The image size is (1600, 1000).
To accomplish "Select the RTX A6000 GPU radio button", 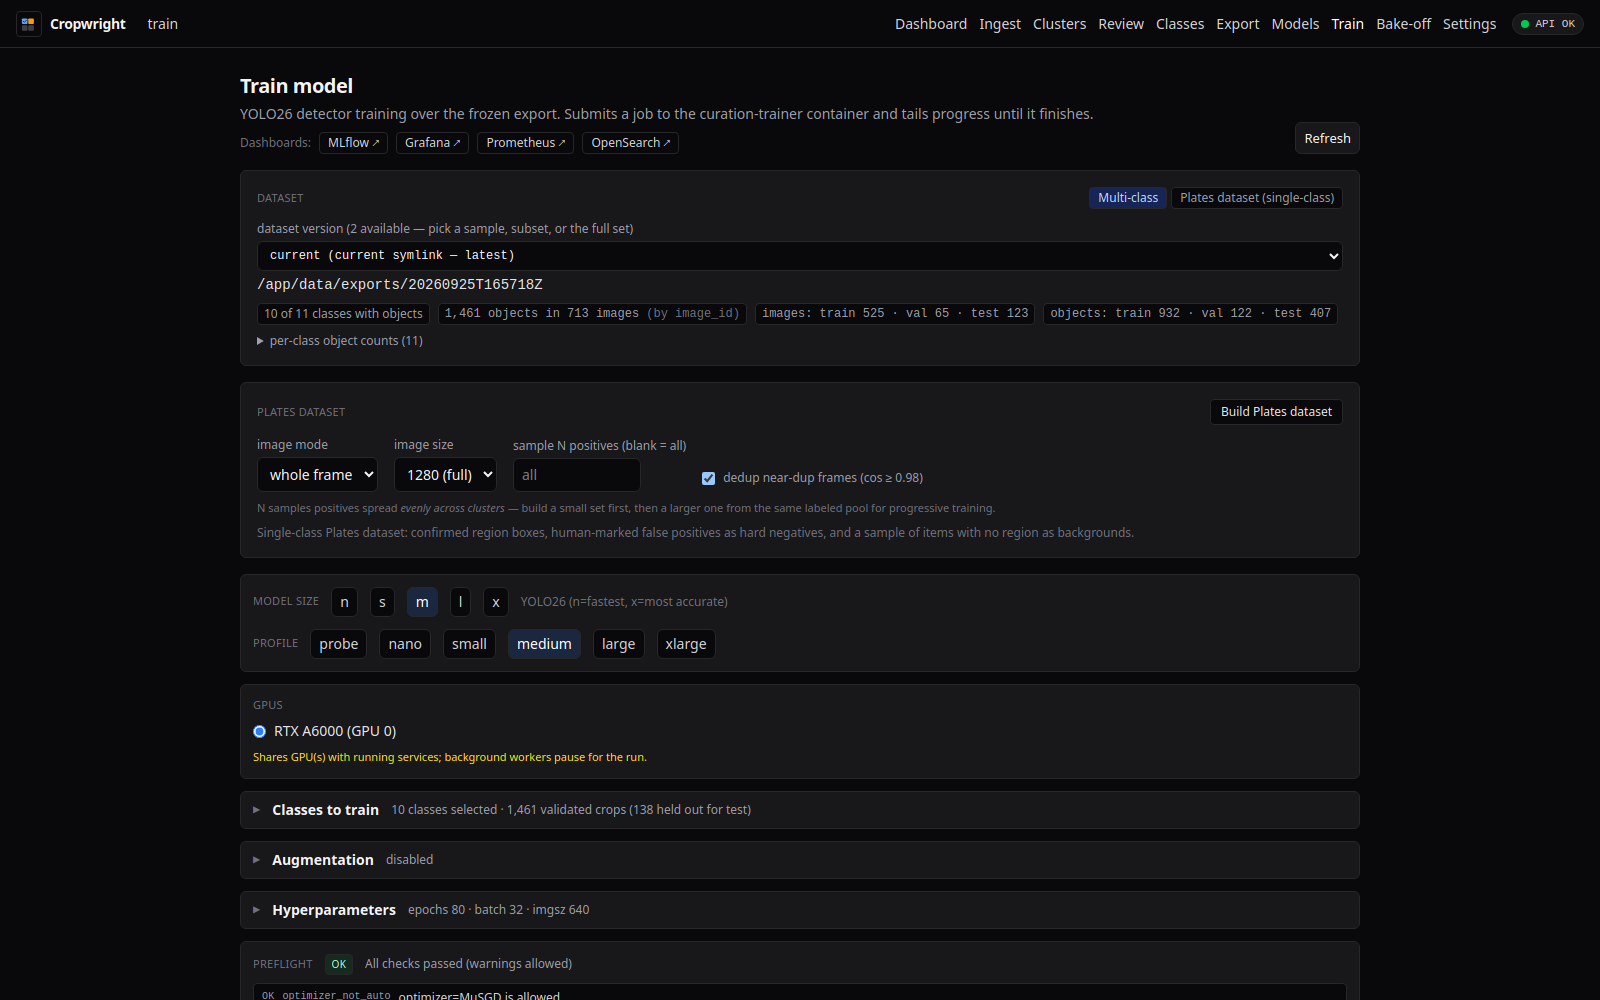I will pyautogui.click(x=260, y=732).
